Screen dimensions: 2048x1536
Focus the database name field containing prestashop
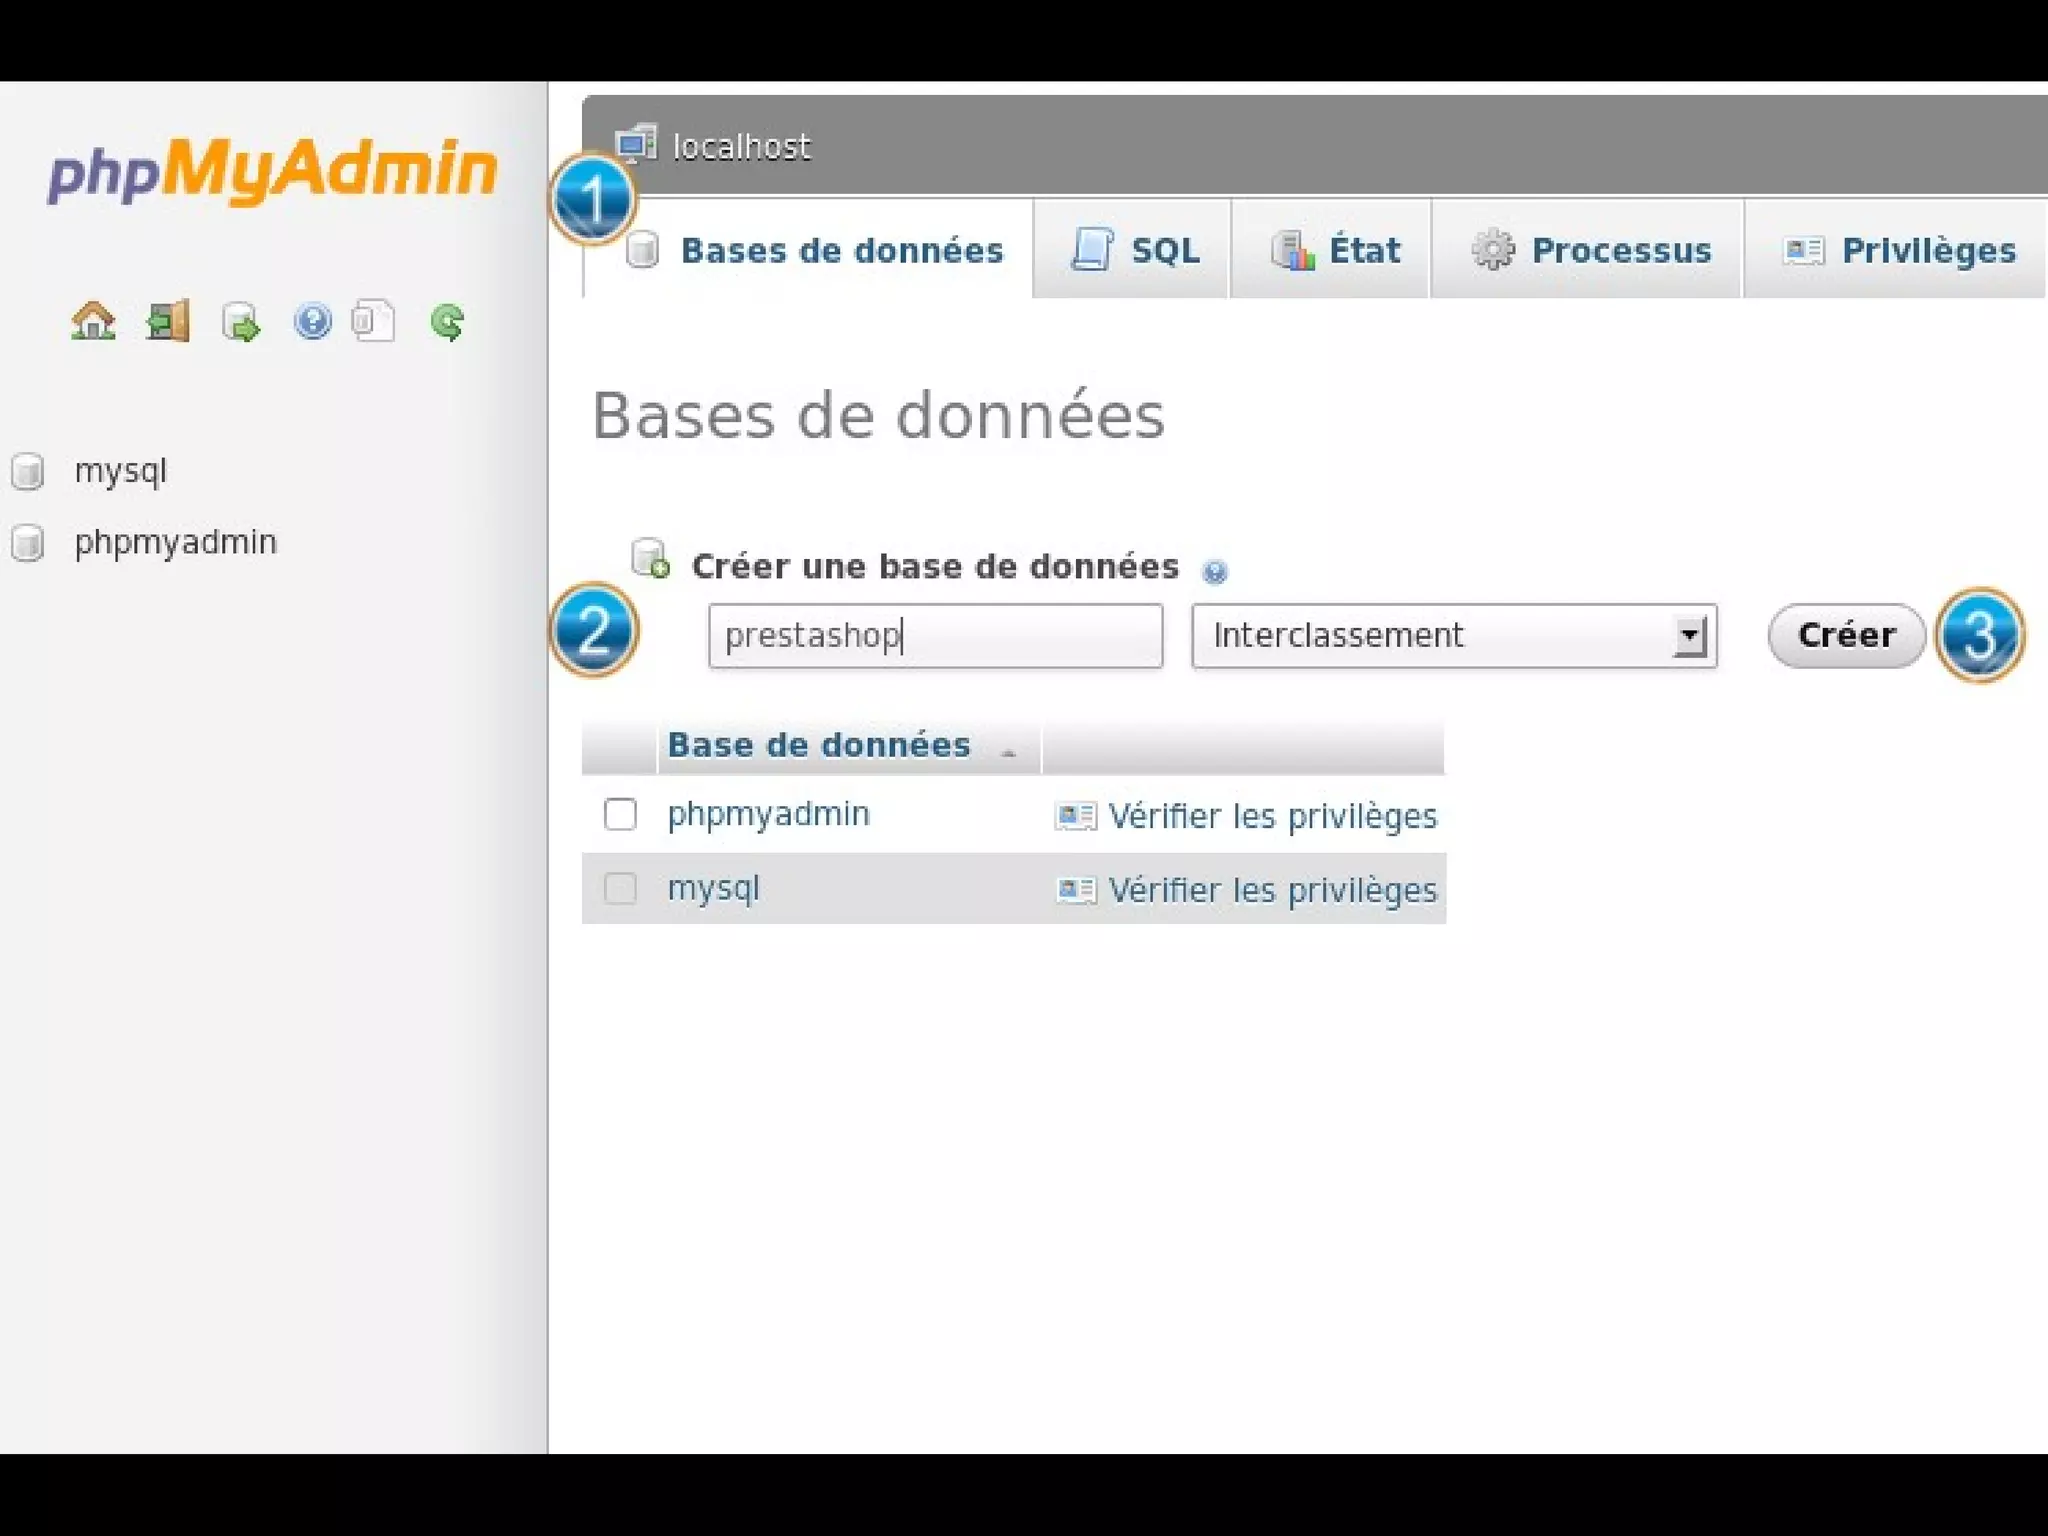935,635
